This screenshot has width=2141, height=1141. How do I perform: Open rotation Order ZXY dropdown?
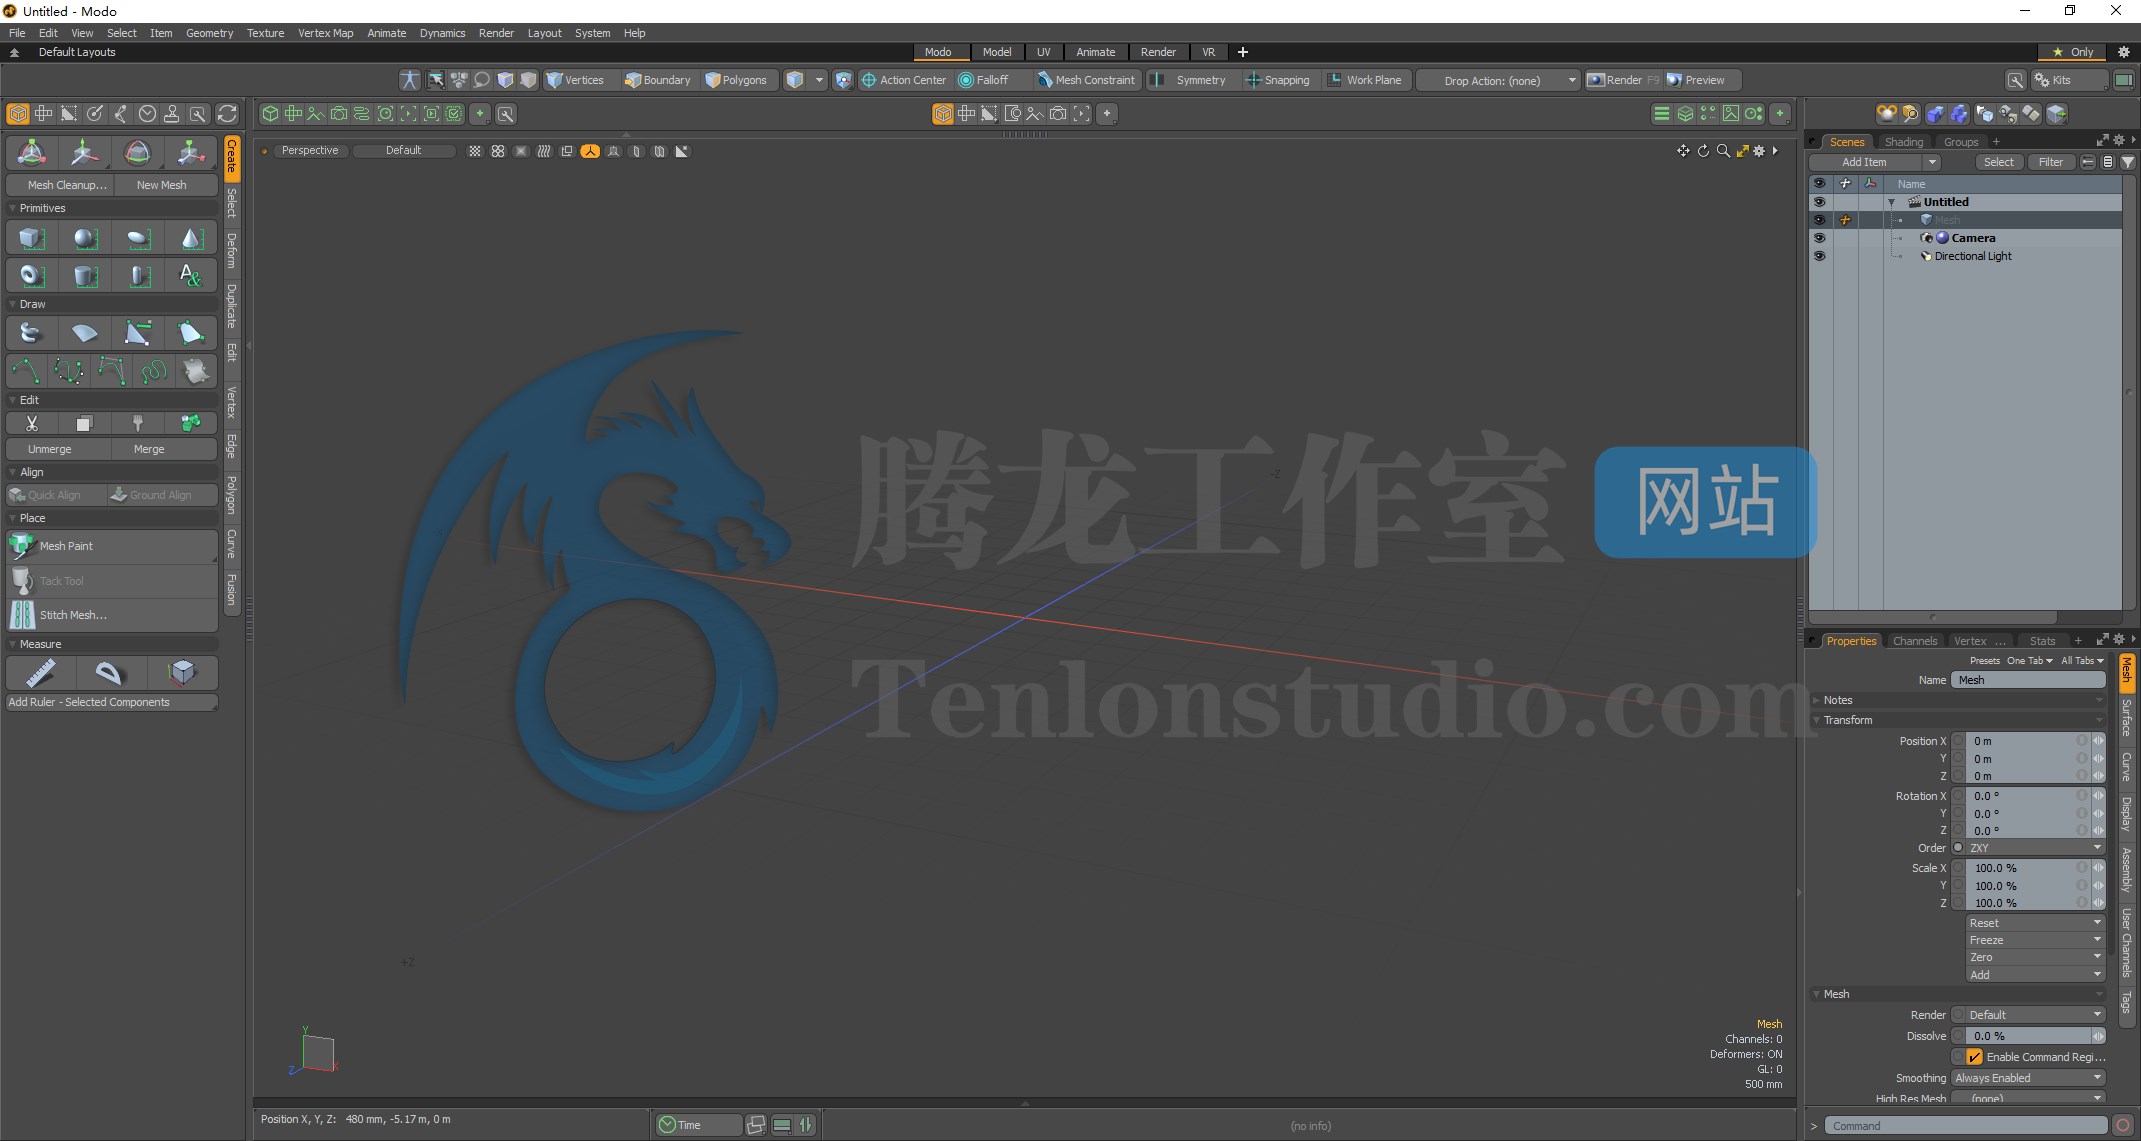pyautogui.click(x=2035, y=848)
